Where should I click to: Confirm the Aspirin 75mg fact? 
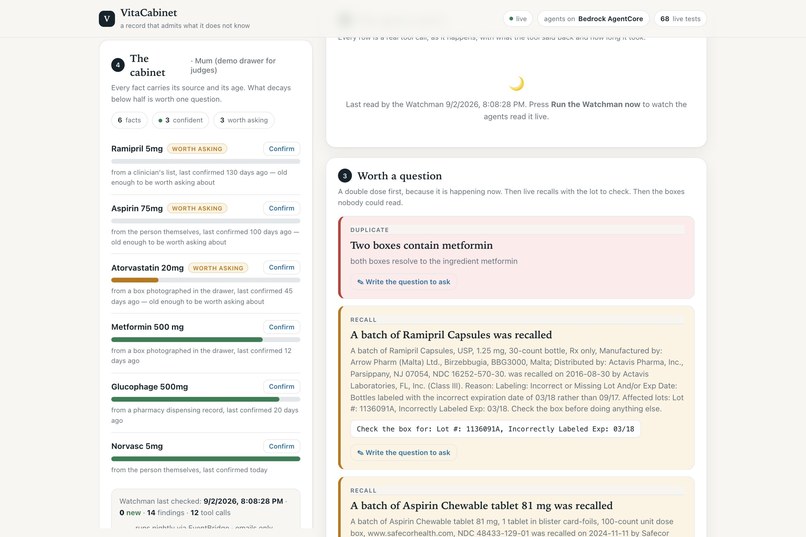tap(281, 208)
